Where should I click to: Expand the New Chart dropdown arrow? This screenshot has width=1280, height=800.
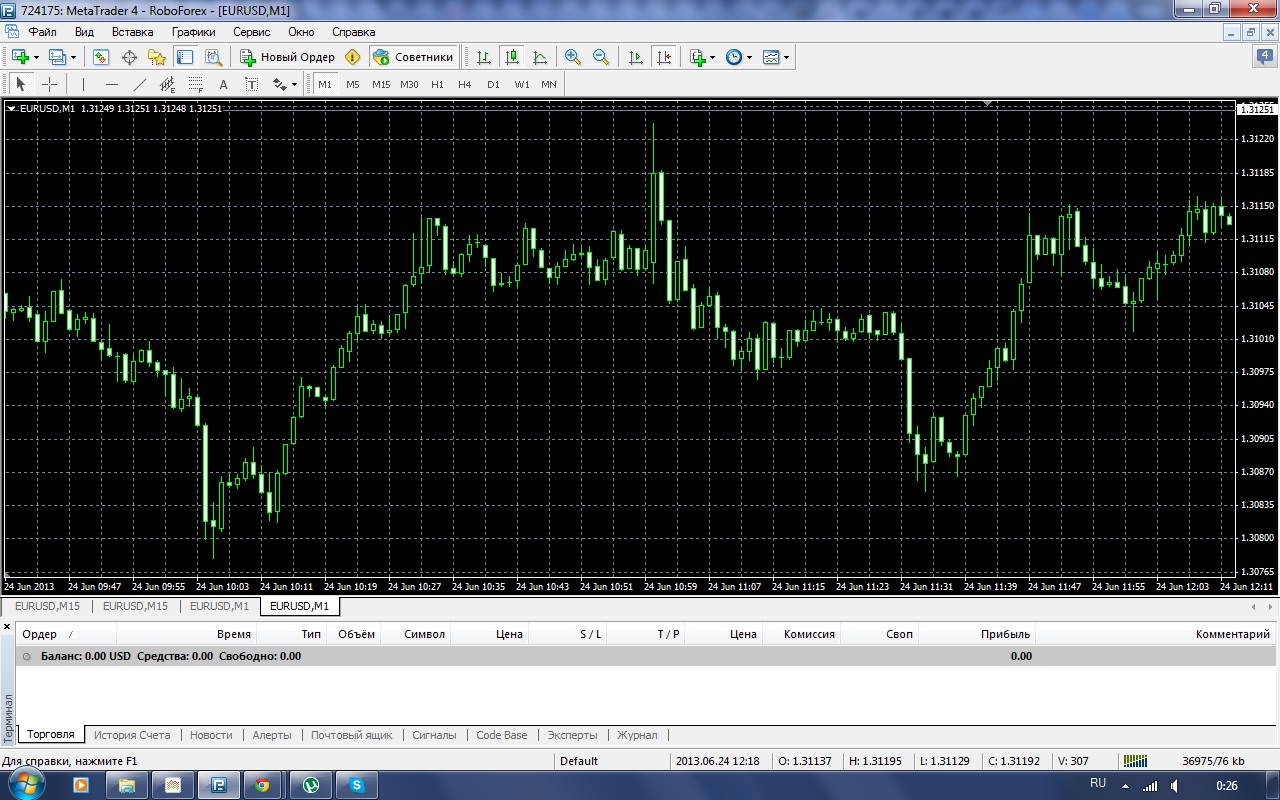click(36, 57)
